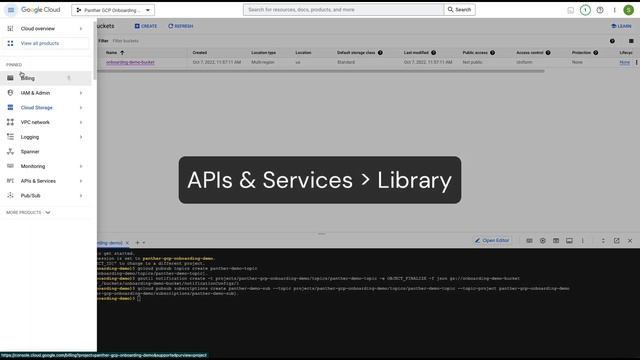This screenshot has height=360, width=640.
Task: Open the notifications badge icon
Action: tap(585, 10)
